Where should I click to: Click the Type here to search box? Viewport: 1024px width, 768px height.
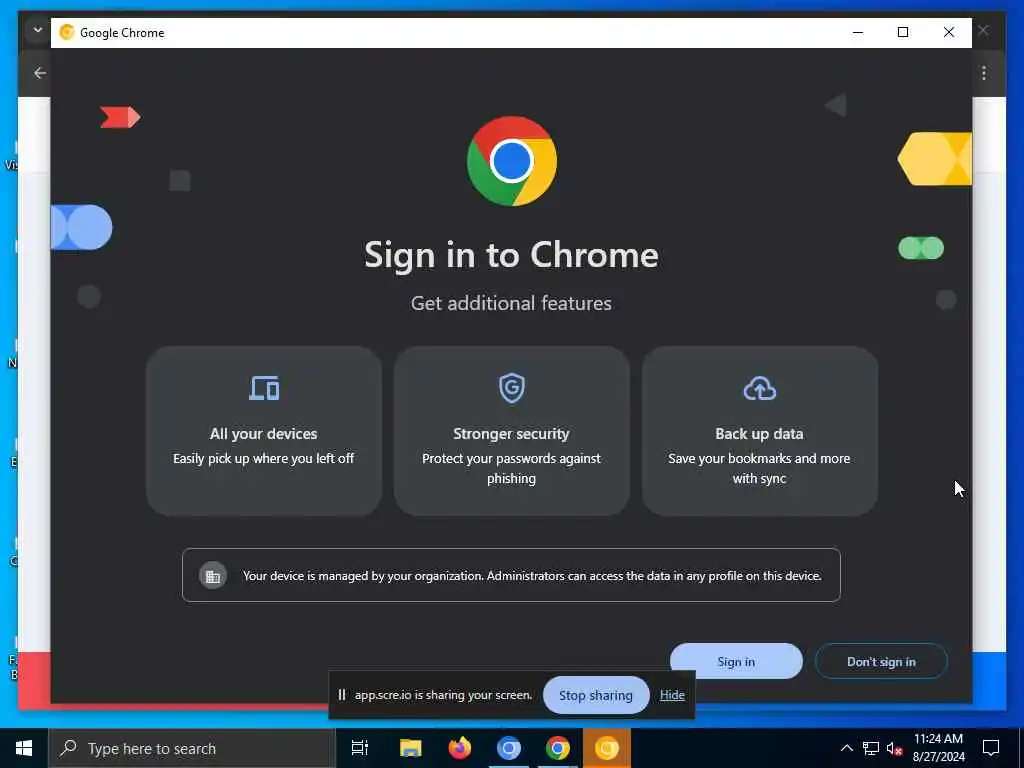coord(192,748)
